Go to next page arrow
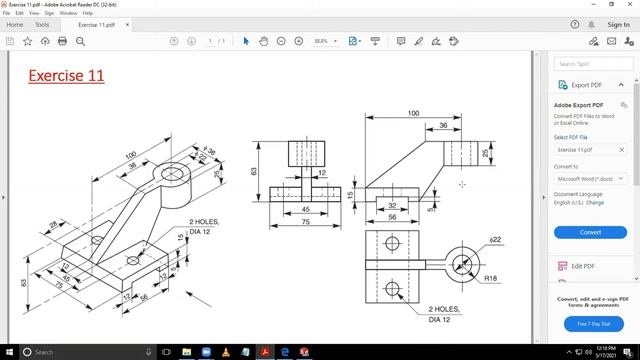The width and height of the screenshot is (640, 360). click(191, 41)
